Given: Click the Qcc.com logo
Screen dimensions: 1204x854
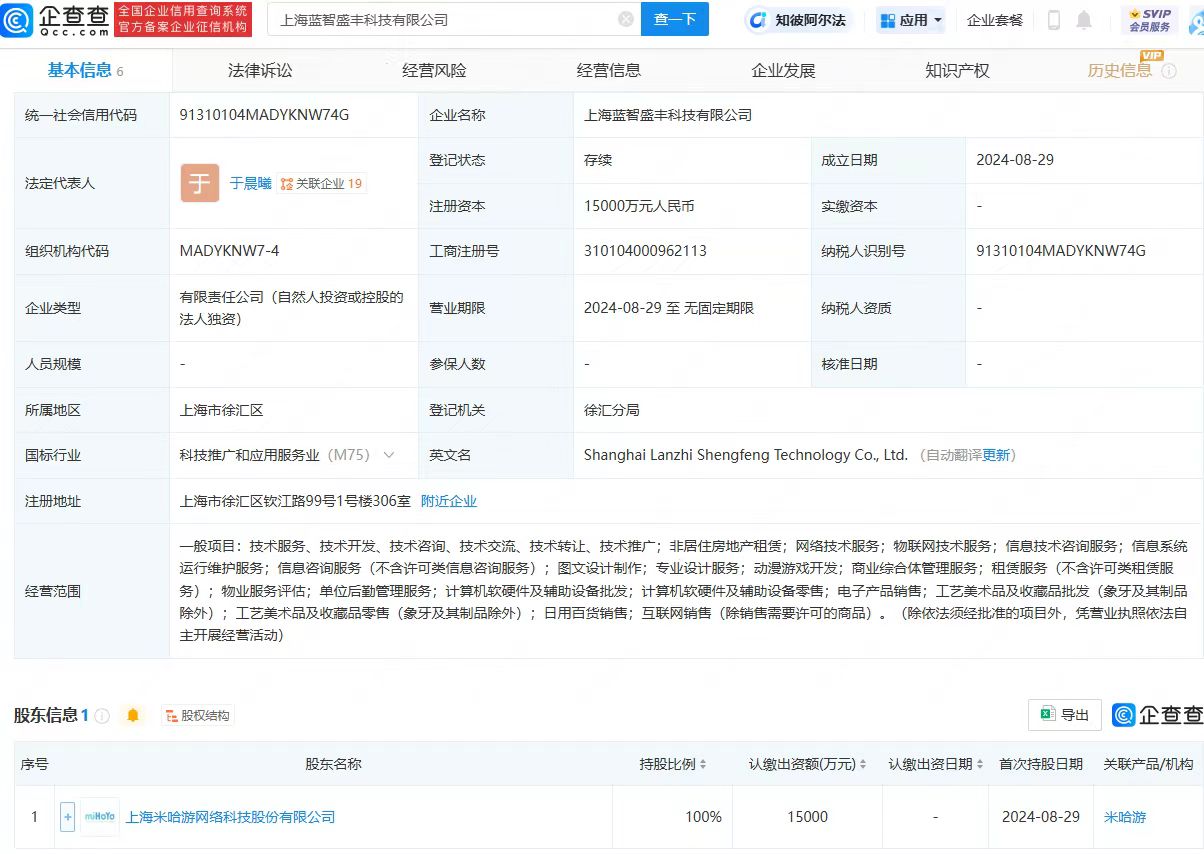Looking at the screenshot, I should point(56,19).
